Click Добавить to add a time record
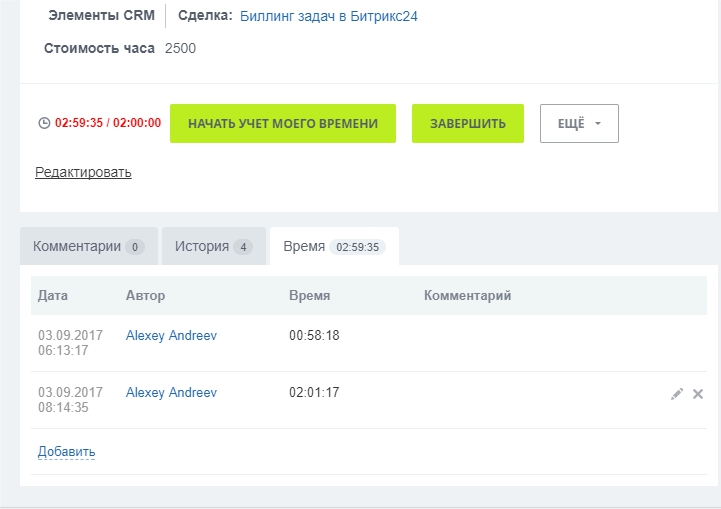The image size is (721, 509). click(66, 452)
